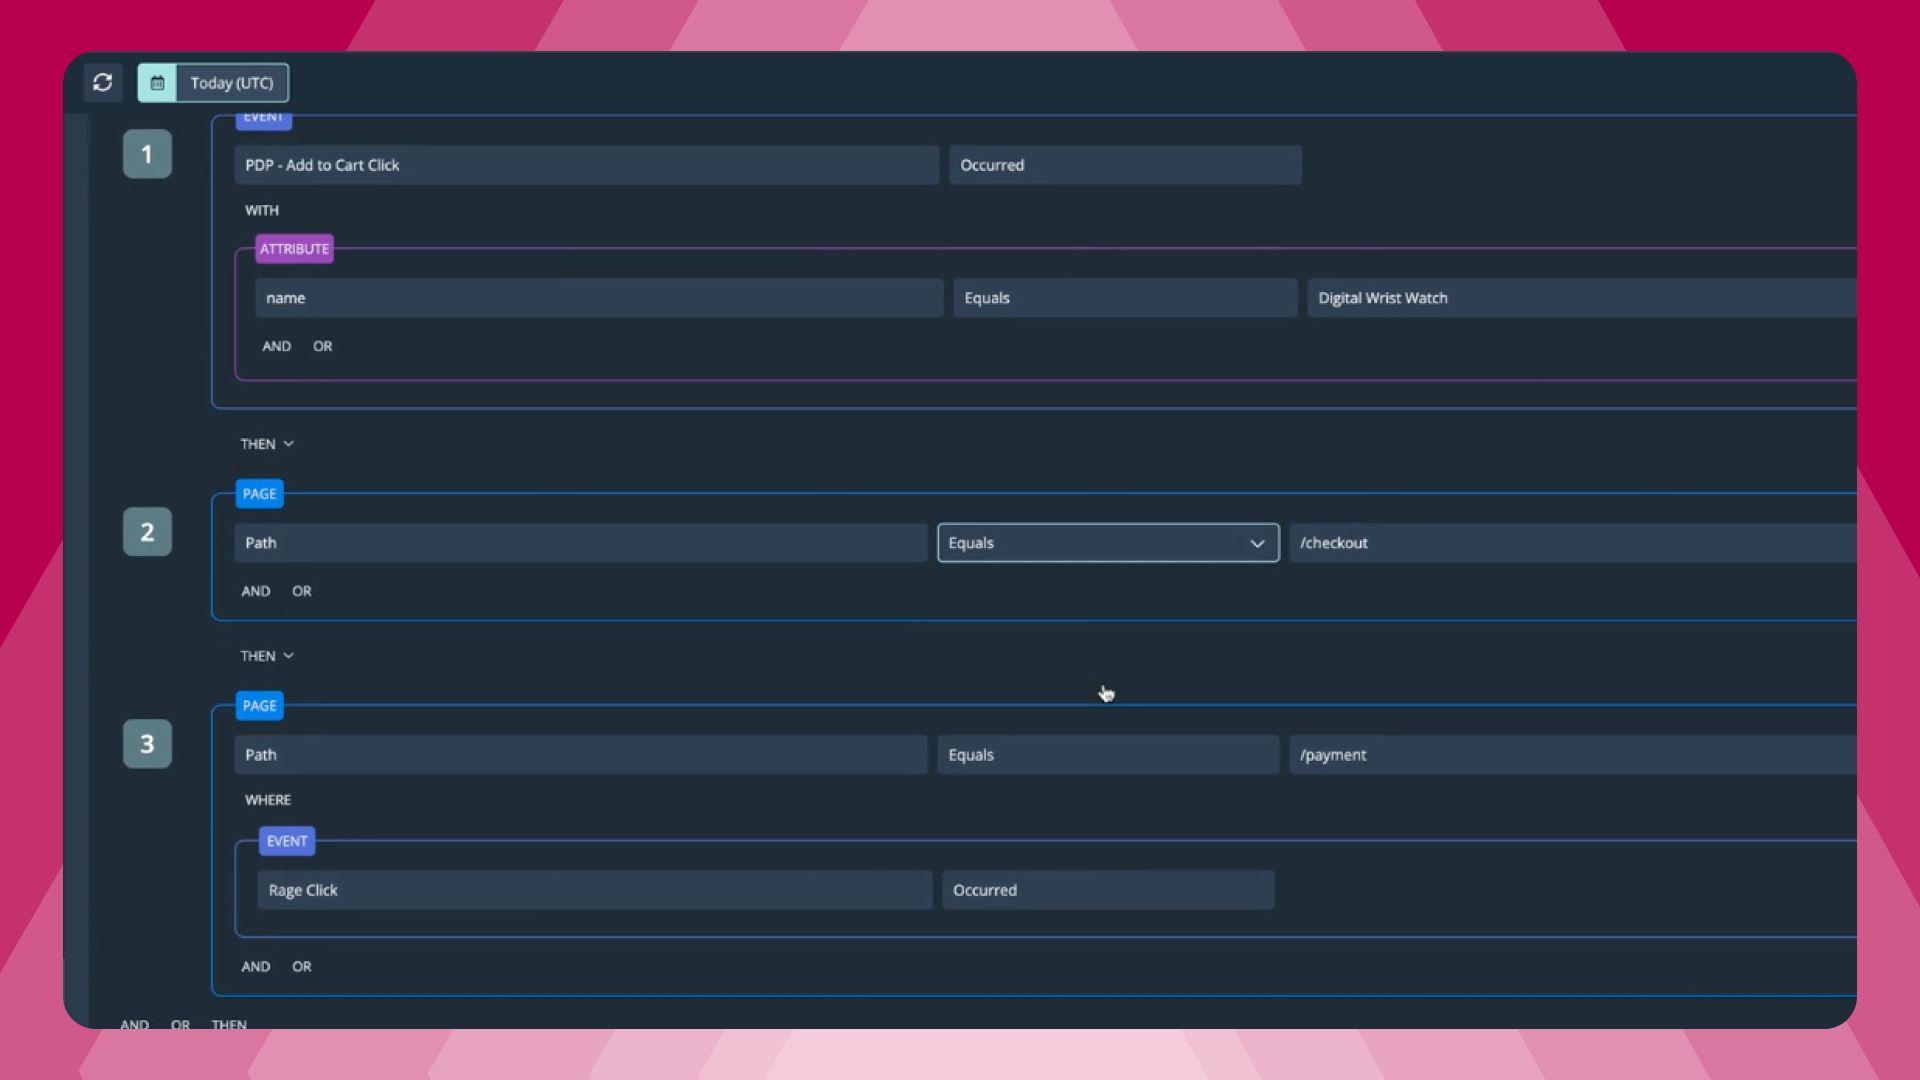1920x1080 pixels.
Task: Click the EVENT badge on step 1
Action: pyautogui.click(x=264, y=116)
